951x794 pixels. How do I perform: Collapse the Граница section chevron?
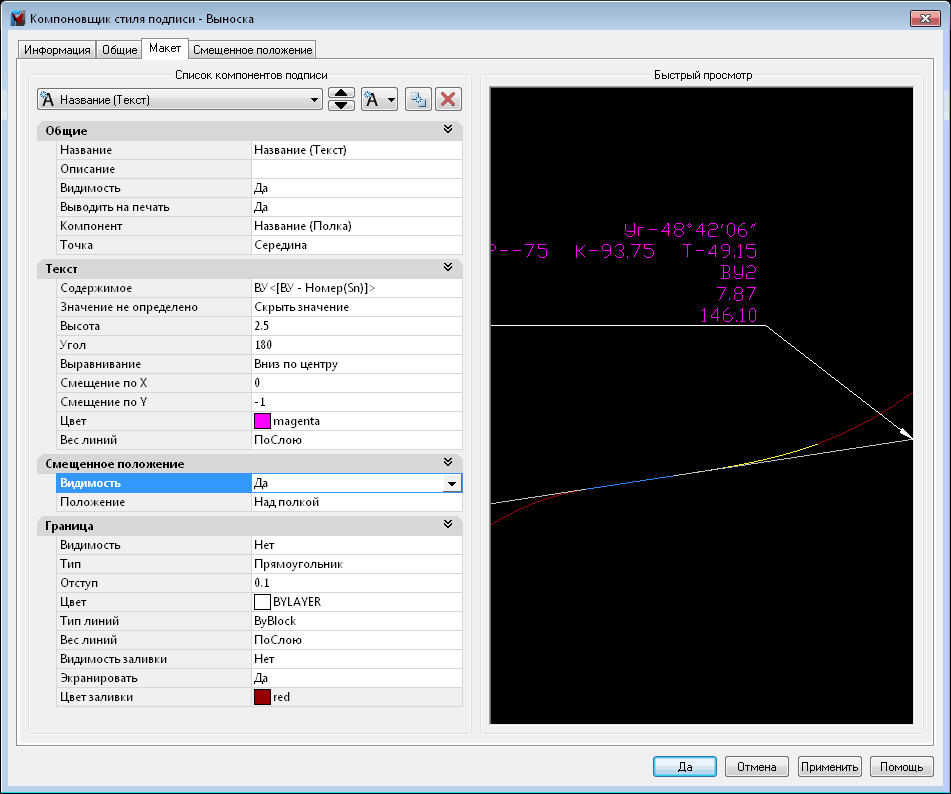(448, 525)
